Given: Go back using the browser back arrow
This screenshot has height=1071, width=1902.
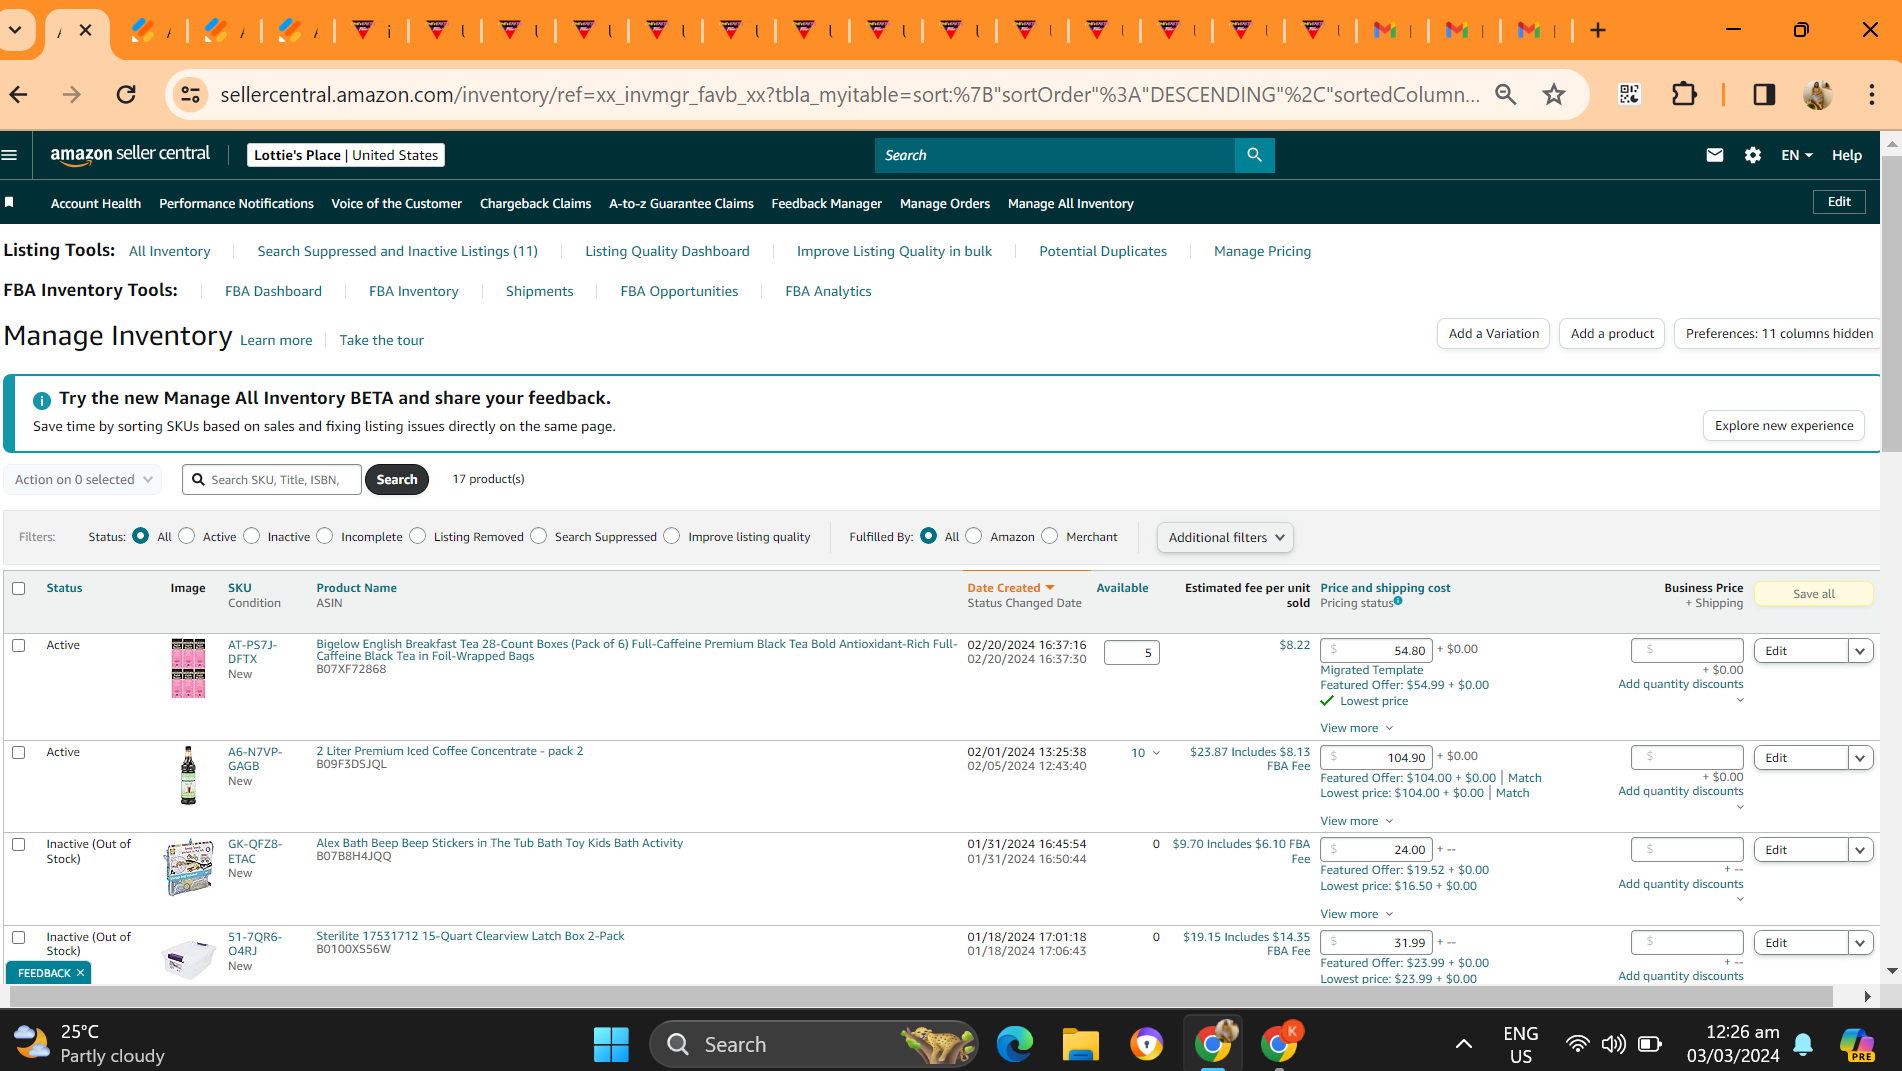Looking at the screenshot, I should click(18, 94).
